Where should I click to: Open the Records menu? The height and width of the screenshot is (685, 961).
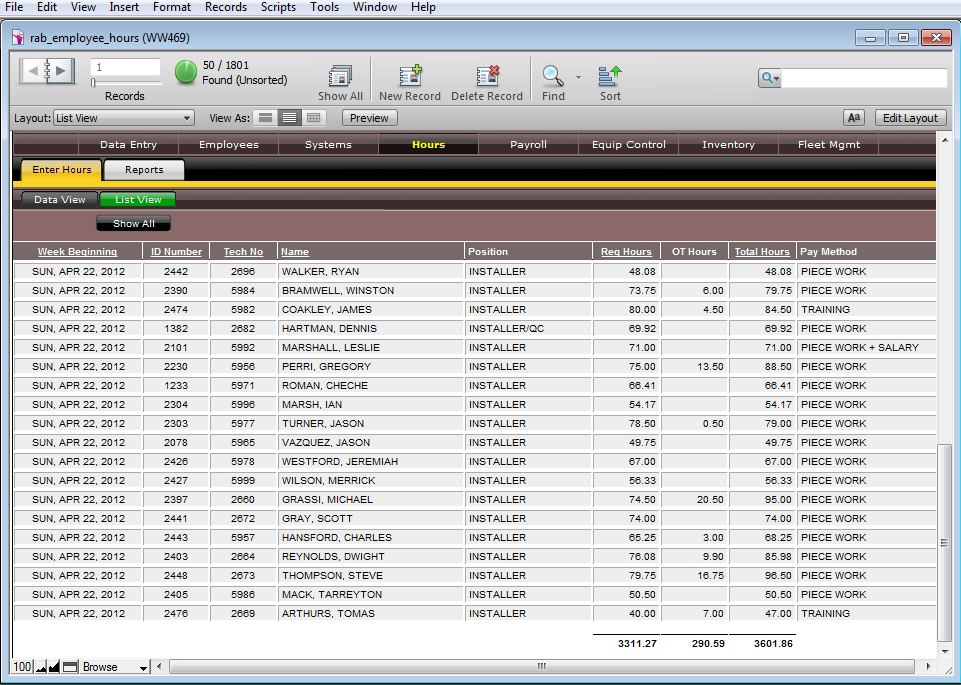coord(225,7)
